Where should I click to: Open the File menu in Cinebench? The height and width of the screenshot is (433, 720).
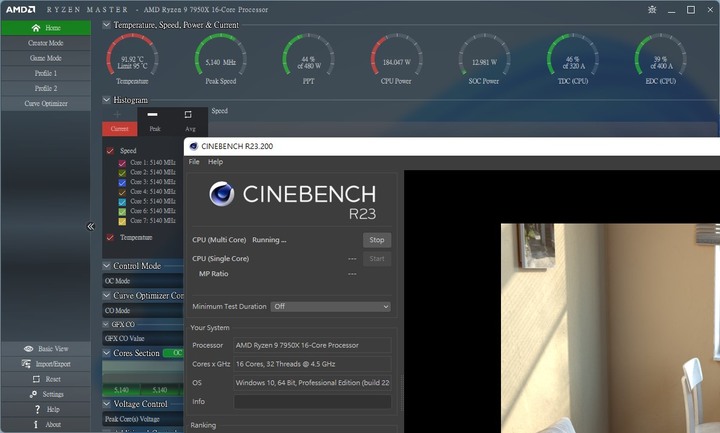click(x=194, y=162)
